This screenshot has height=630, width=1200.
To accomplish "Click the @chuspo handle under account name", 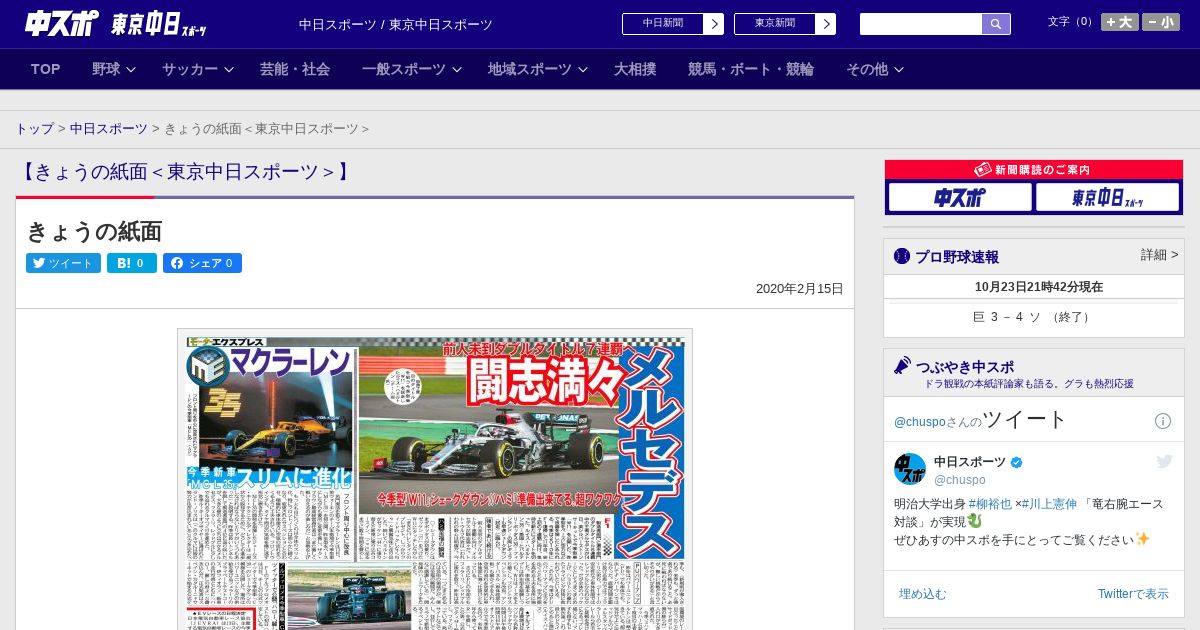I will coord(960,480).
